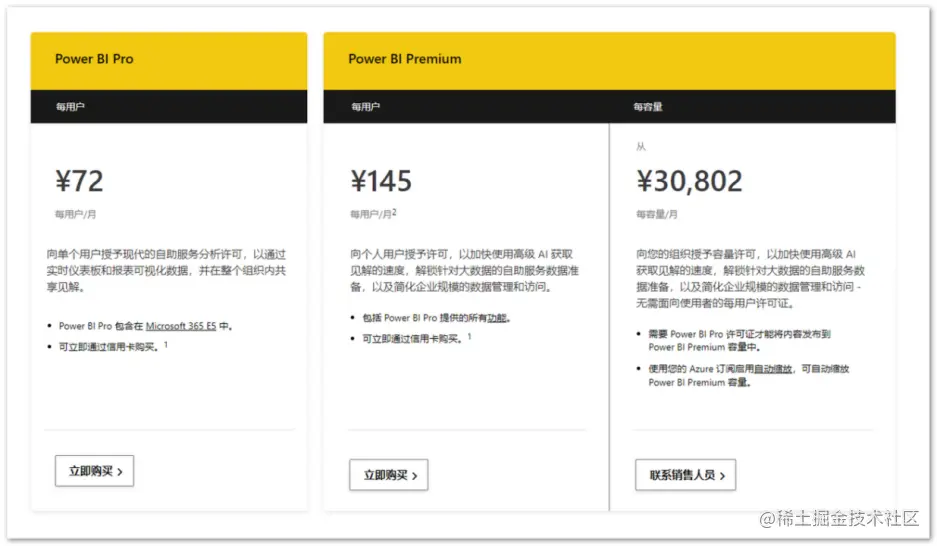The width and height of the screenshot is (937, 546).
Task: Open the 自动缩放 link in capacity list
Action: point(773,369)
